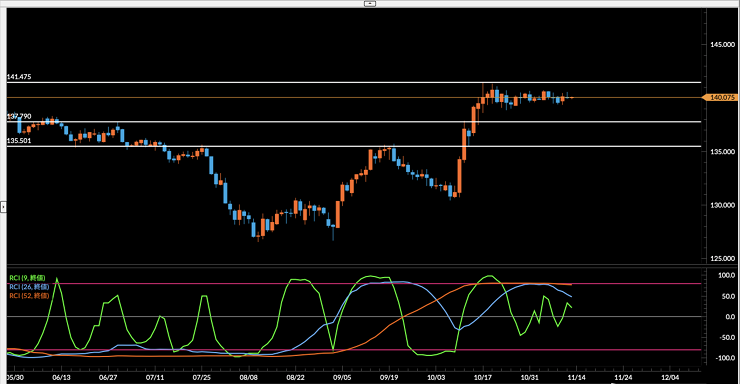Select the 135.501 horizontal line label
Viewport: 740px width, 384px height.
(19, 141)
